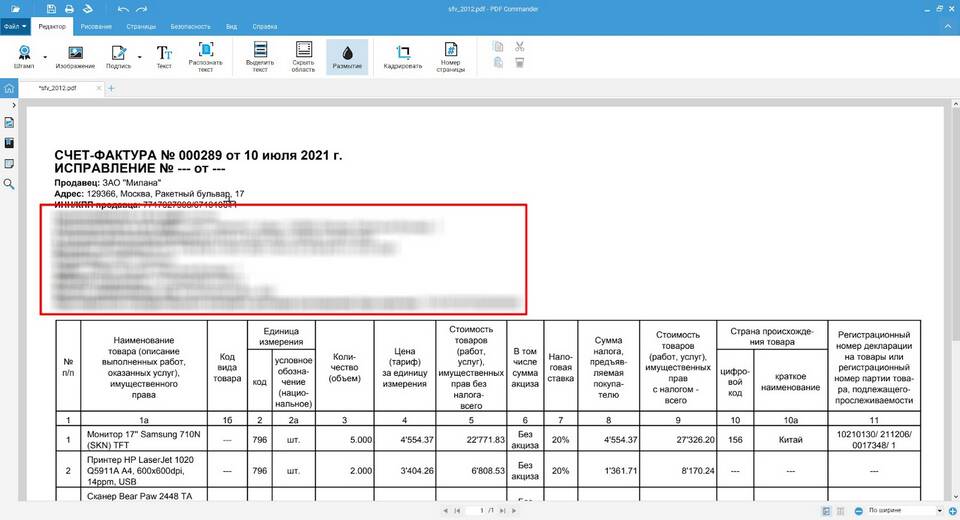Click the Распознать текст OCR tool
This screenshot has height=520, width=960.
click(x=206, y=57)
